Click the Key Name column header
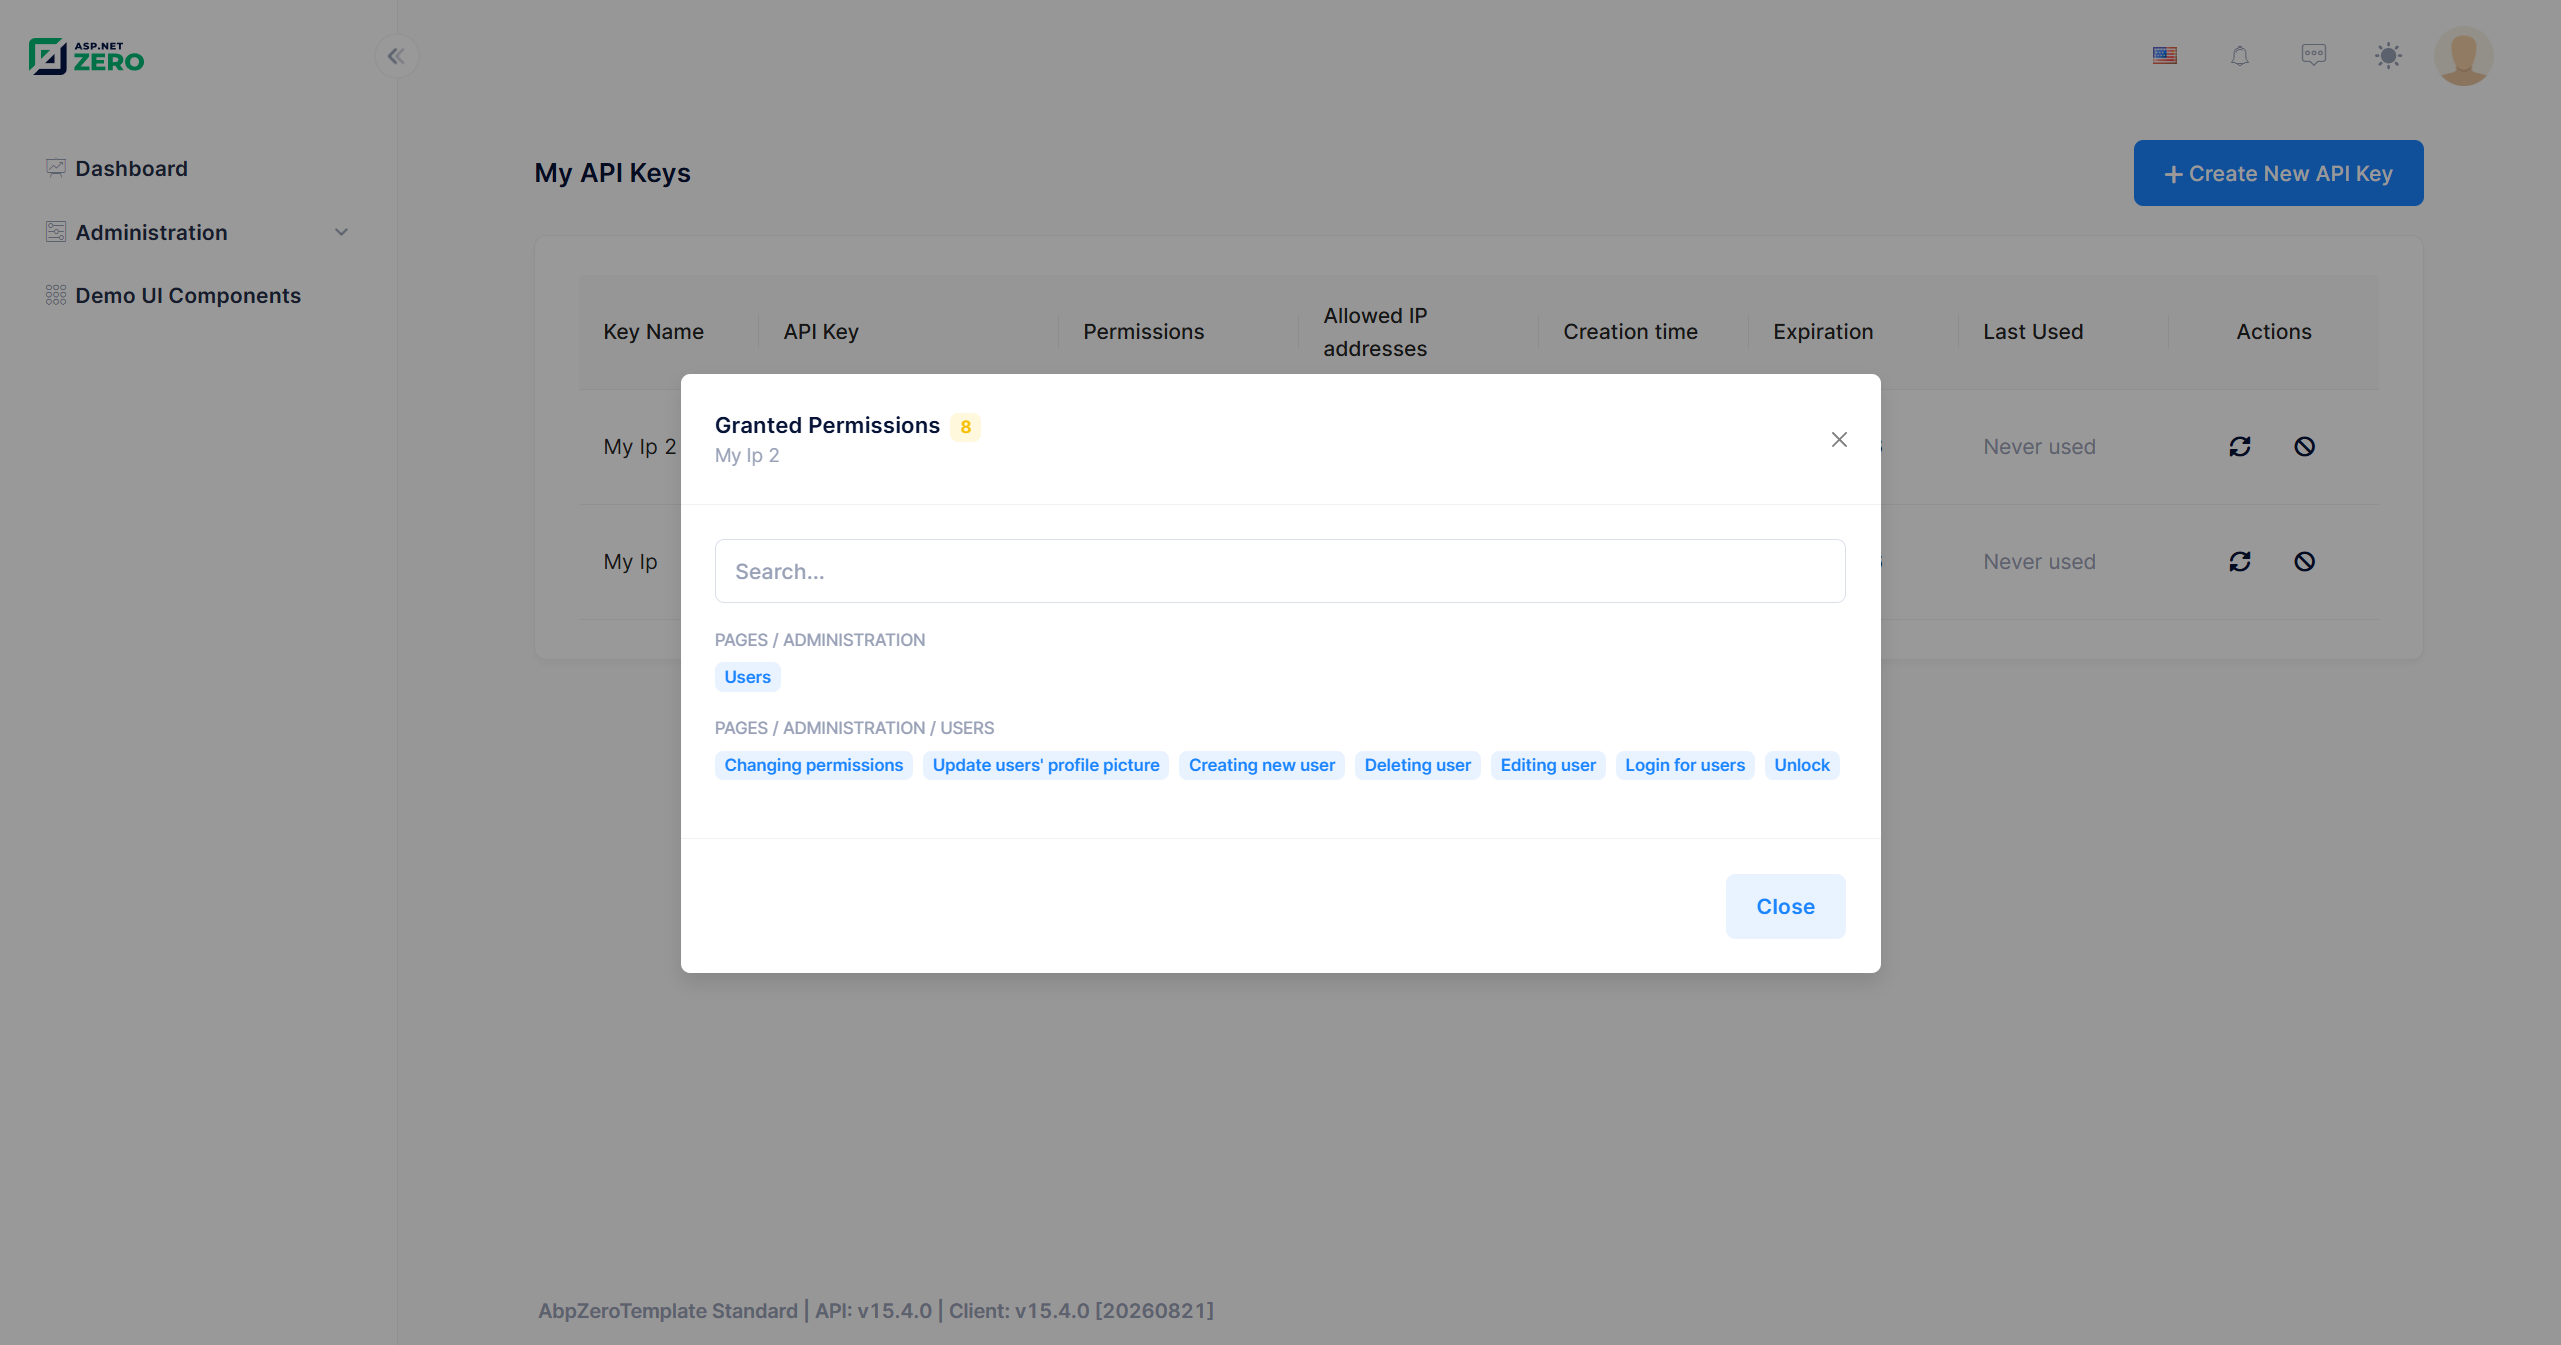 coord(653,331)
